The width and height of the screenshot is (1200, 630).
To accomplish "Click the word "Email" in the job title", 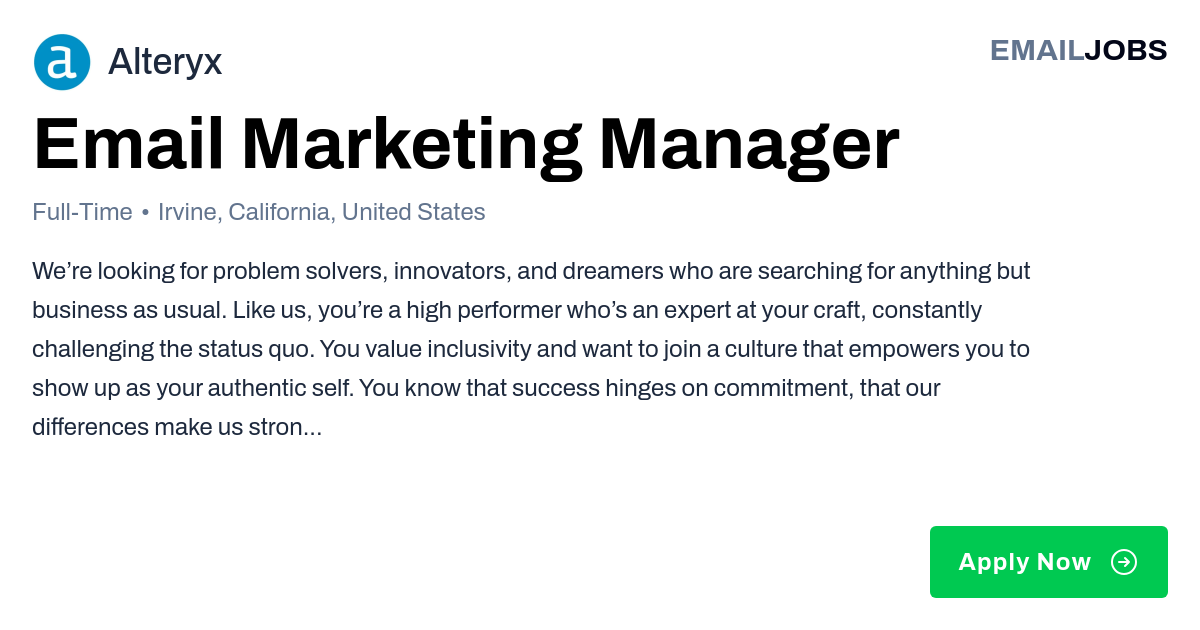I will (x=129, y=146).
